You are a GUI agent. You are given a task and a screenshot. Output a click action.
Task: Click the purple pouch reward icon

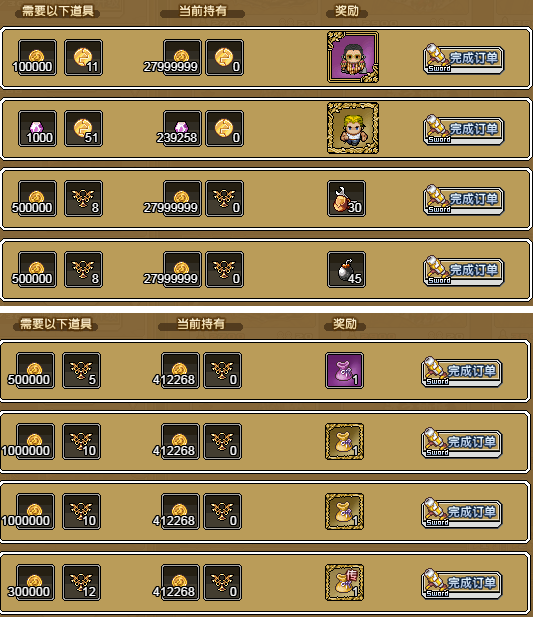click(x=344, y=370)
